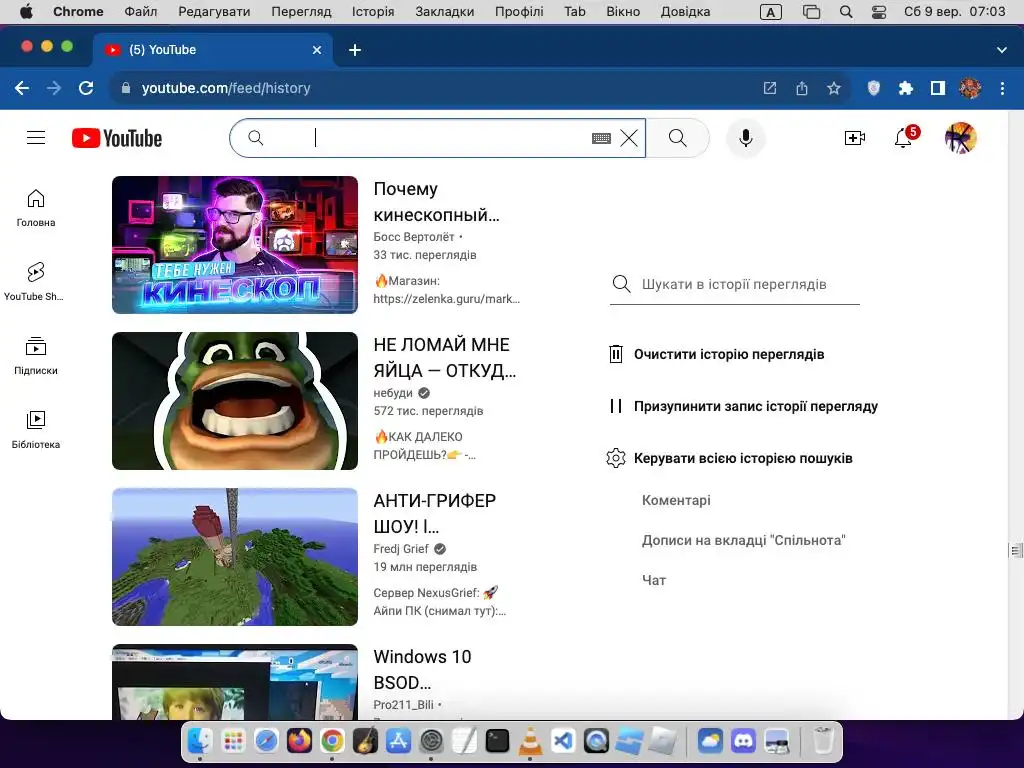The height and width of the screenshot is (768, 1024).
Task: Open Visual Studio Code from Dock
Action: [x=563, y=741]
